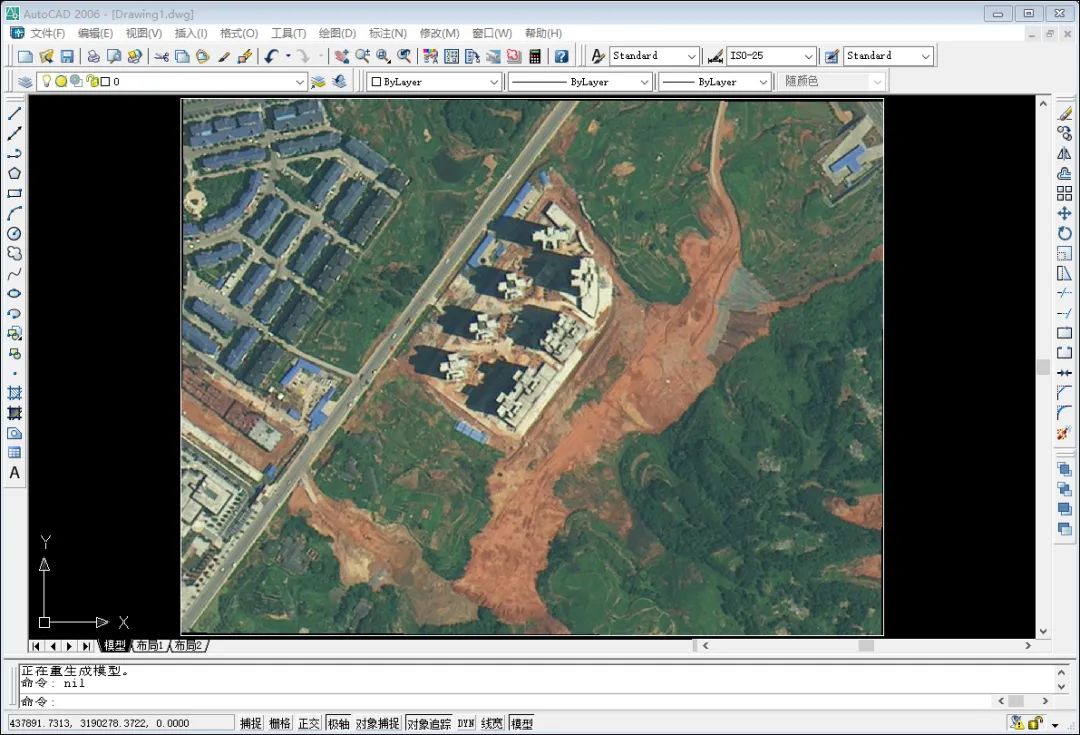This screenshot has width=1080, height=735.
Task: Select the Revision Cloud tool
Action: click(14, 253)
